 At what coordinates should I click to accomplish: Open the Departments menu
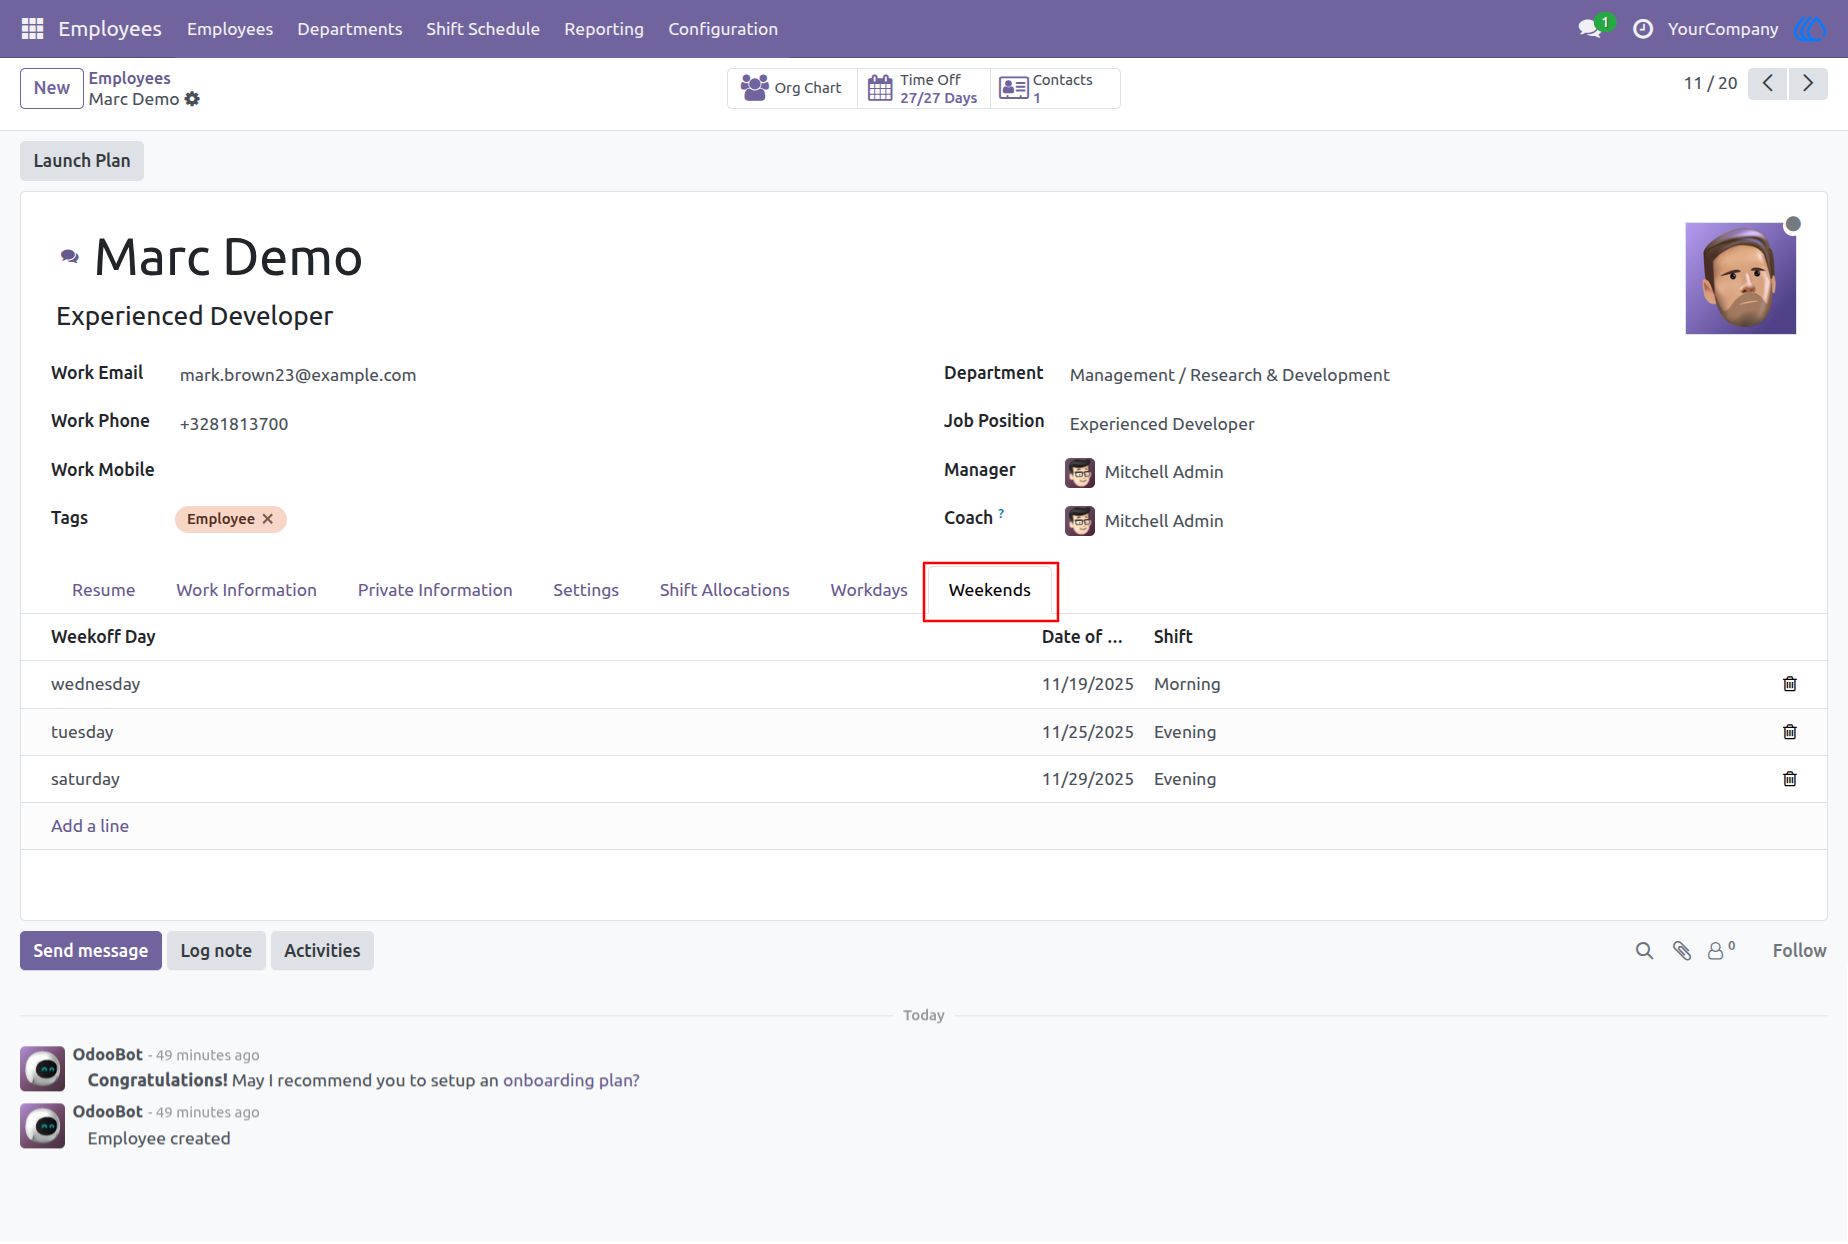coord(350,29)
